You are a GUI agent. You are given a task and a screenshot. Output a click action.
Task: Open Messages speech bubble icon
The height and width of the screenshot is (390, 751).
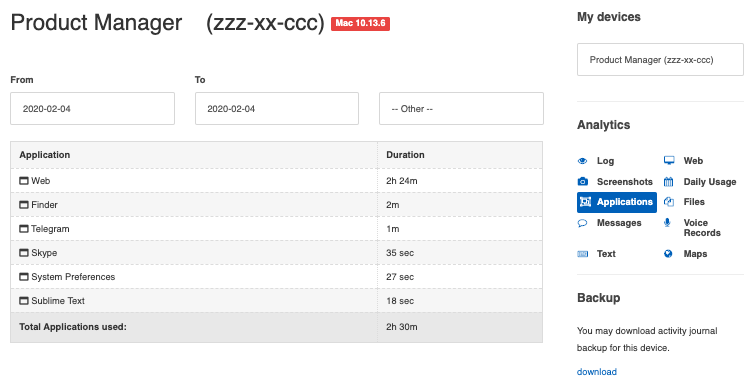(x=582, y=223)
